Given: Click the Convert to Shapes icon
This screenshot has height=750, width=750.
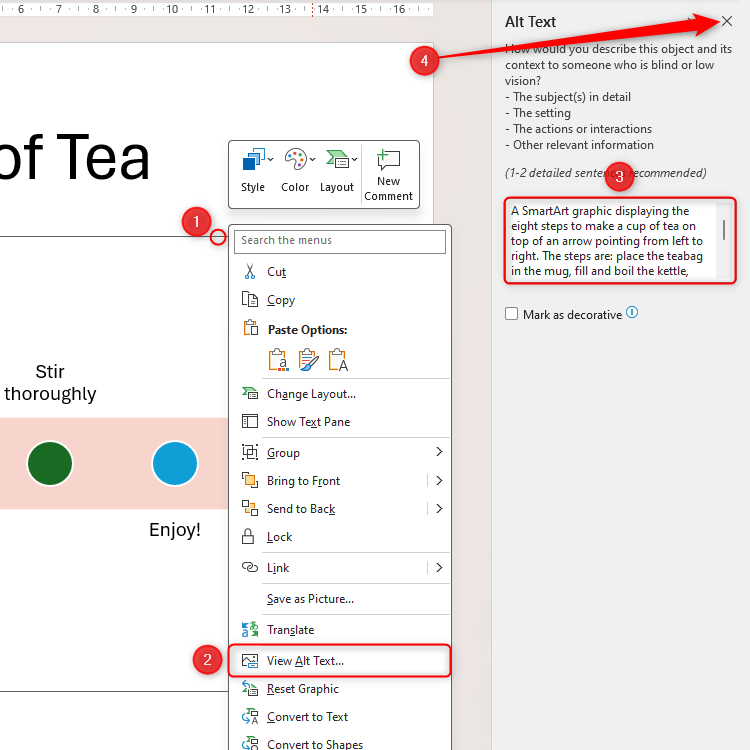Looking at the screenshot, I should pos(250,743).
